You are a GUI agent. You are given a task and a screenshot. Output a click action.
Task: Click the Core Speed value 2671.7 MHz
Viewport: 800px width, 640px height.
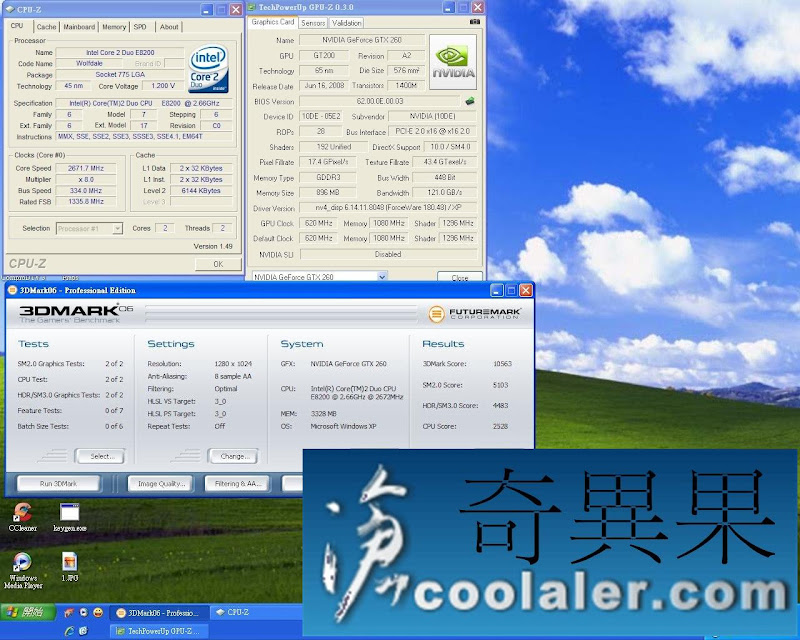click(x=86, y=168)
